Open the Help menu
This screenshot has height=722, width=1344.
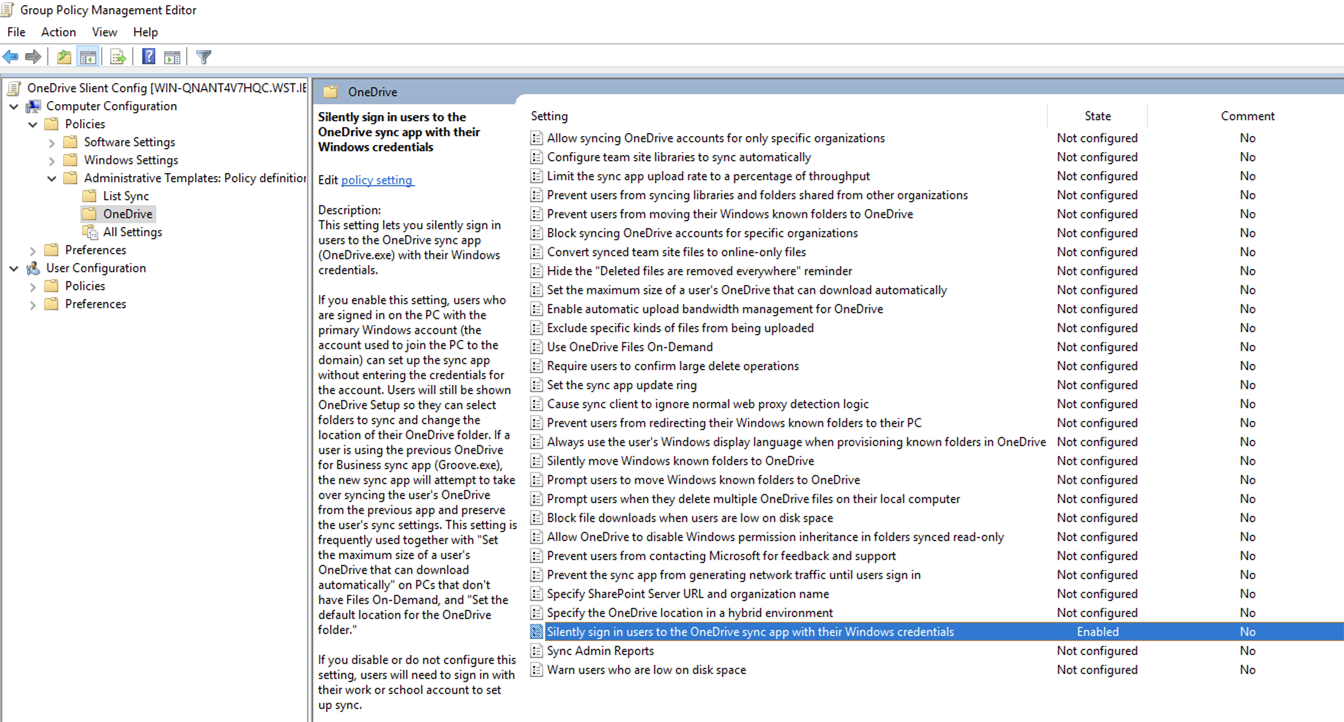[x=146, y=32]
